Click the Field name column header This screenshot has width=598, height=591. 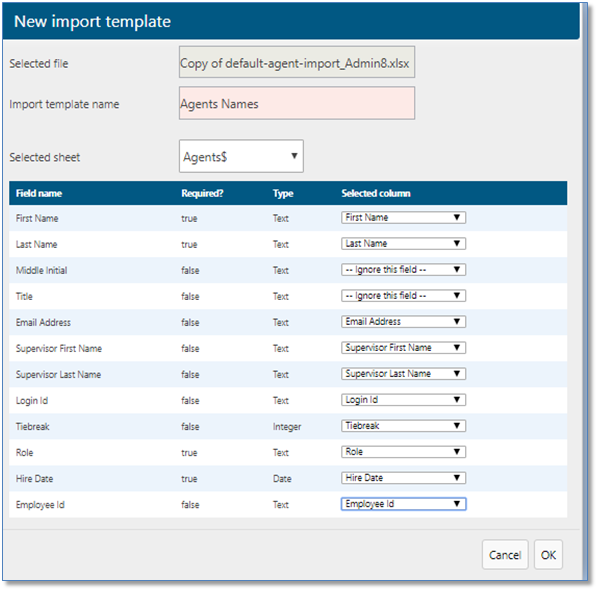click(39, 194)
